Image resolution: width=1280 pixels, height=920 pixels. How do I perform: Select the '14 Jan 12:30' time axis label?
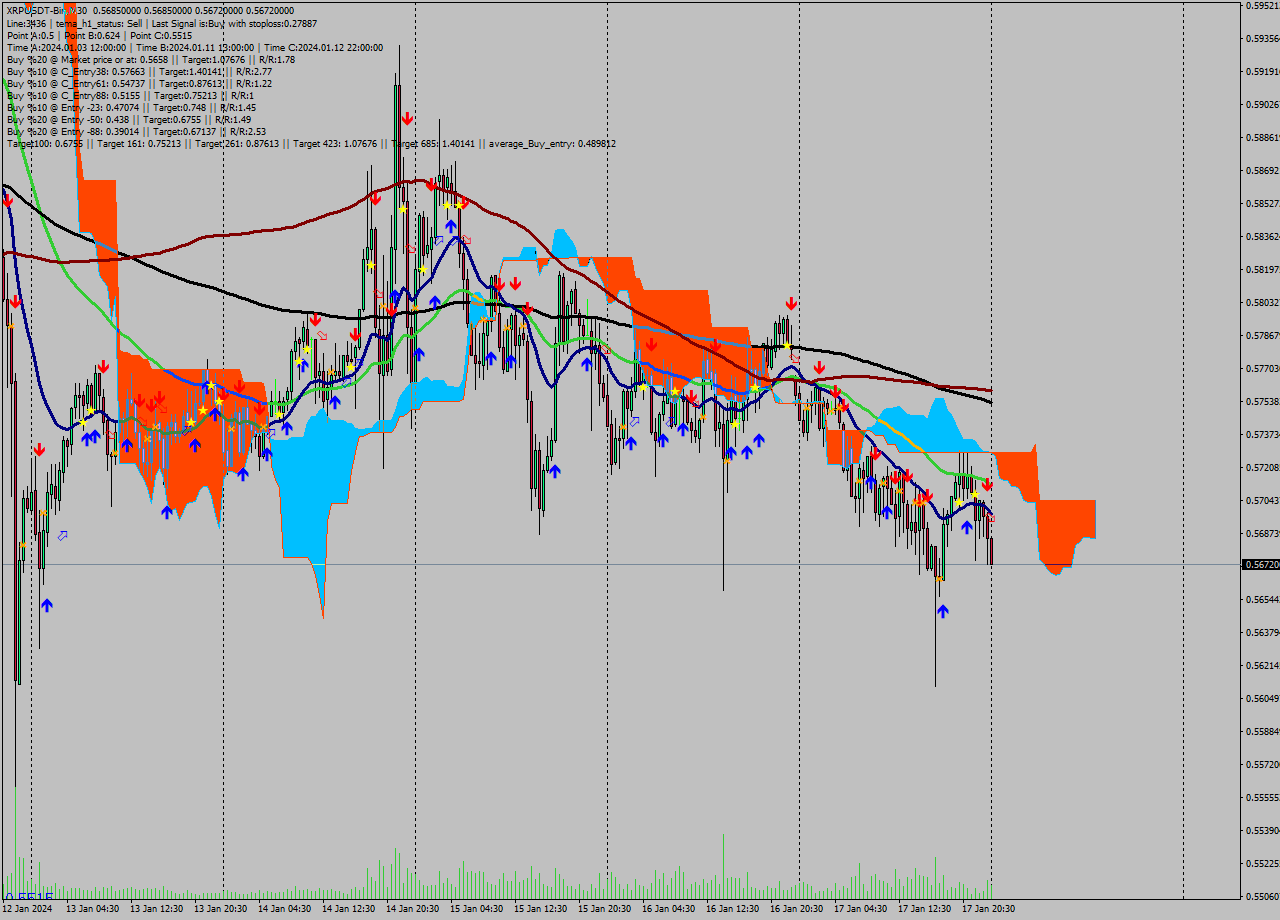[x=348, y=909]
